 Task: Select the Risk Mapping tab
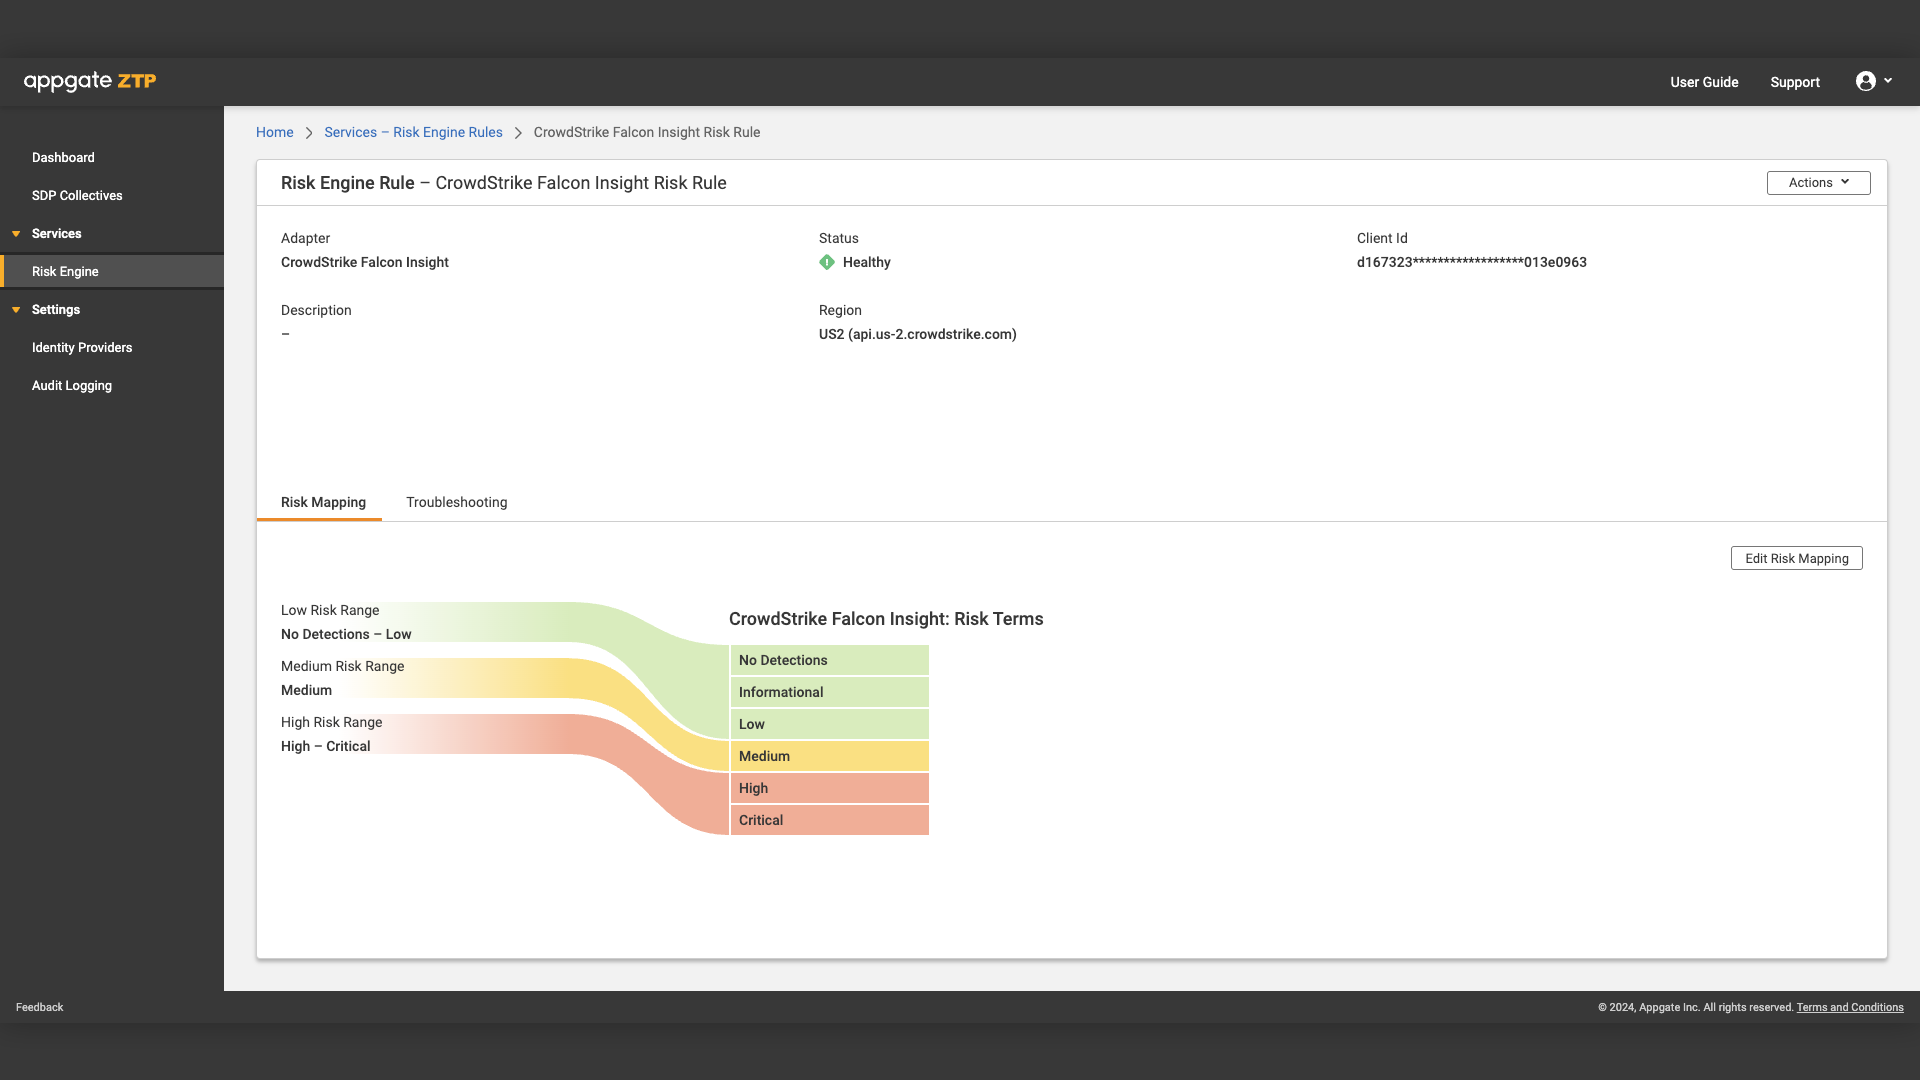[323, 502]
